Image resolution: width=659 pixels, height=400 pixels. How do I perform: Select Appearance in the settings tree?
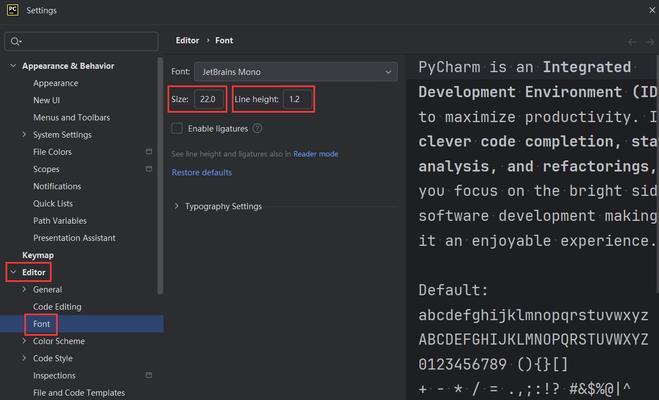[x=55, y=83]
